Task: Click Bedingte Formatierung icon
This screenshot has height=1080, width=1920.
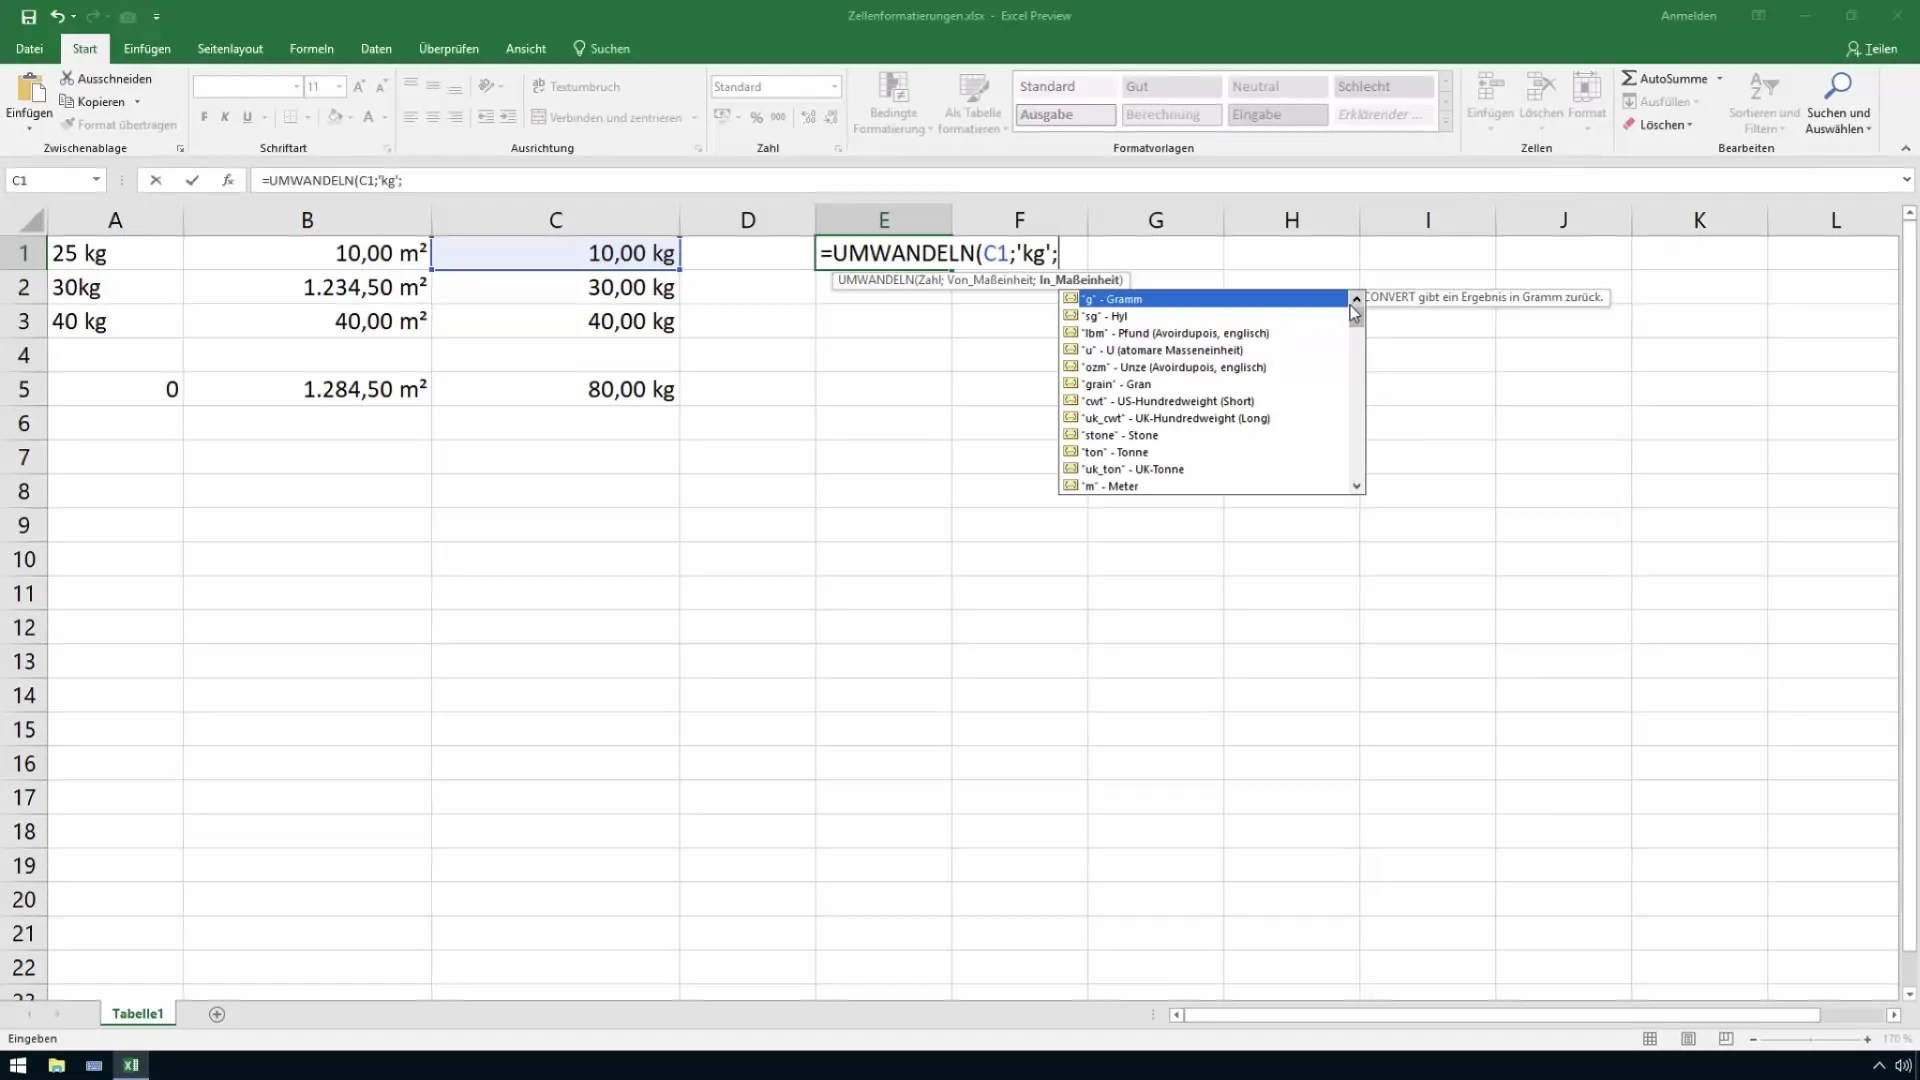Action: [893, 88]
